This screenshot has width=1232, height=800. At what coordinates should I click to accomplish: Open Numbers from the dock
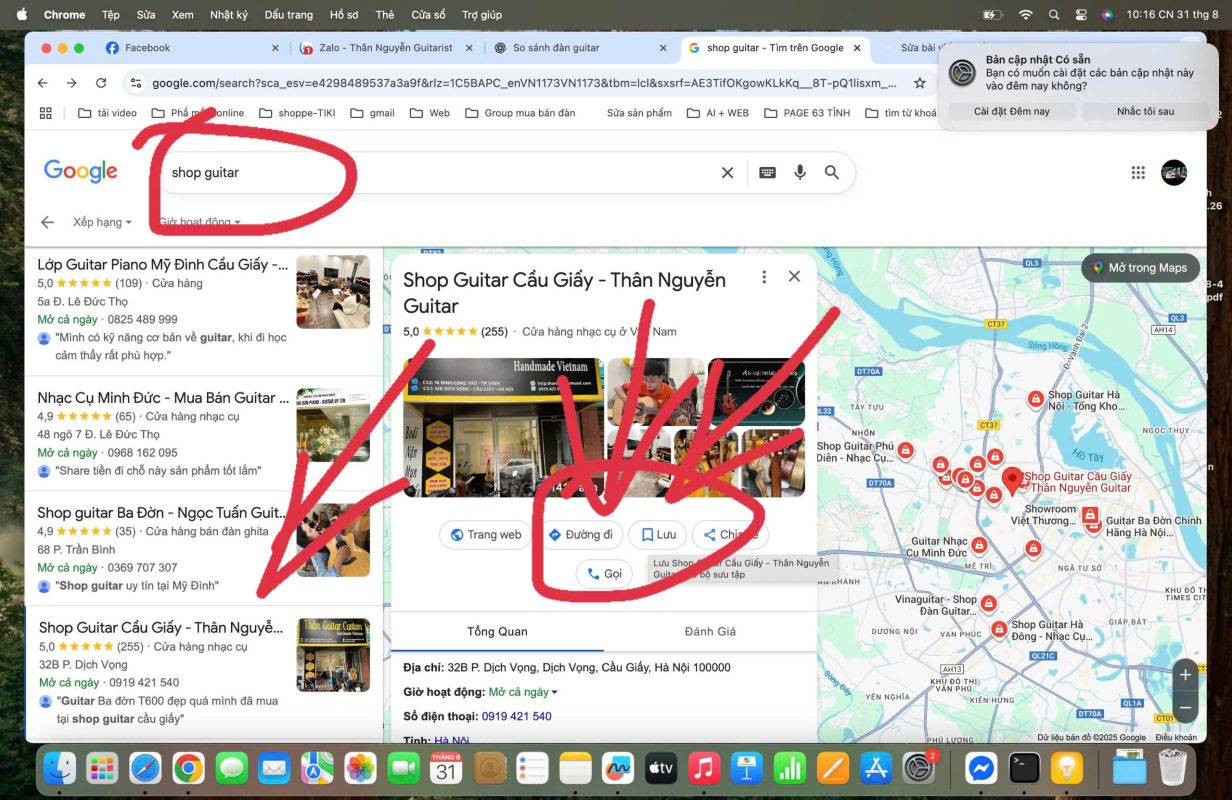click(790, 768)
